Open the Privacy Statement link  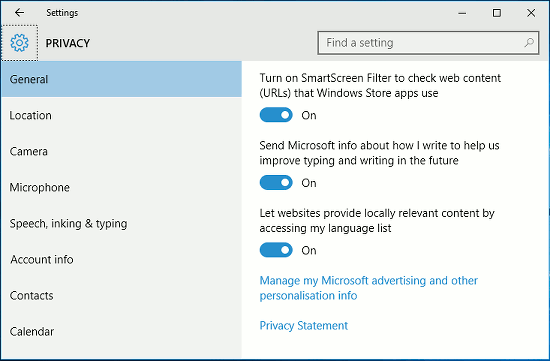304,326
